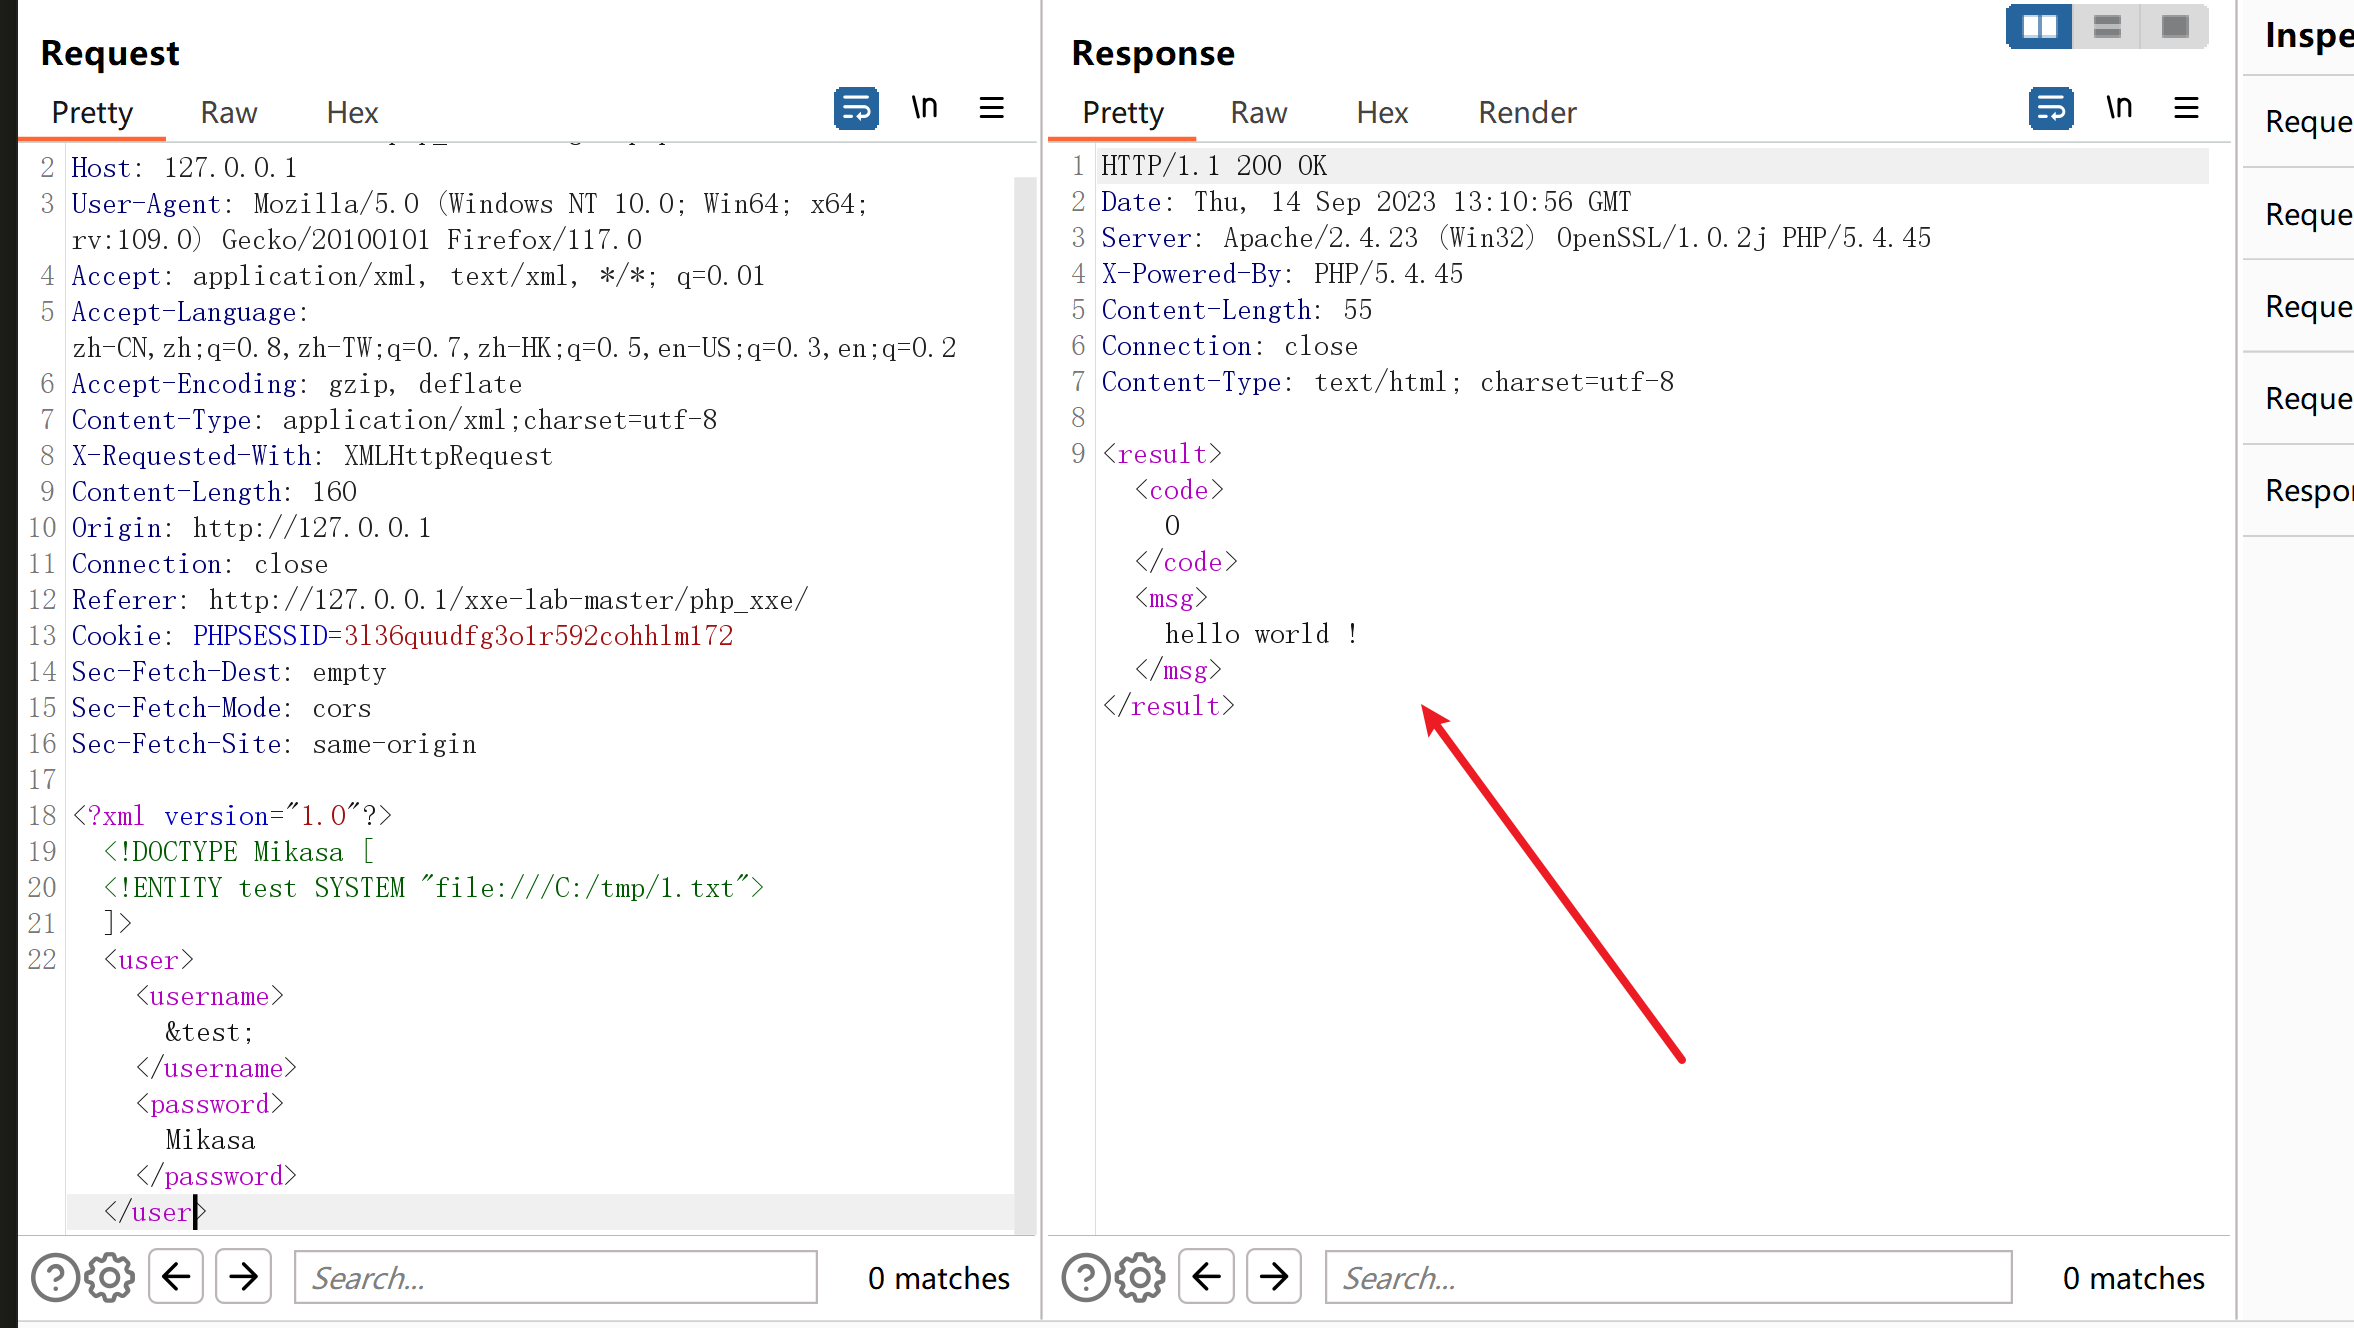Open Response Hex tab

pos(1382,112)
